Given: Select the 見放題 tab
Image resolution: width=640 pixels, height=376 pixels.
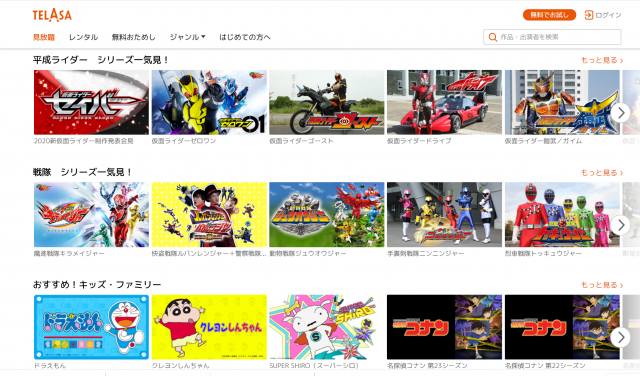Looking at the screenshot, I should [x=44, y=37].
